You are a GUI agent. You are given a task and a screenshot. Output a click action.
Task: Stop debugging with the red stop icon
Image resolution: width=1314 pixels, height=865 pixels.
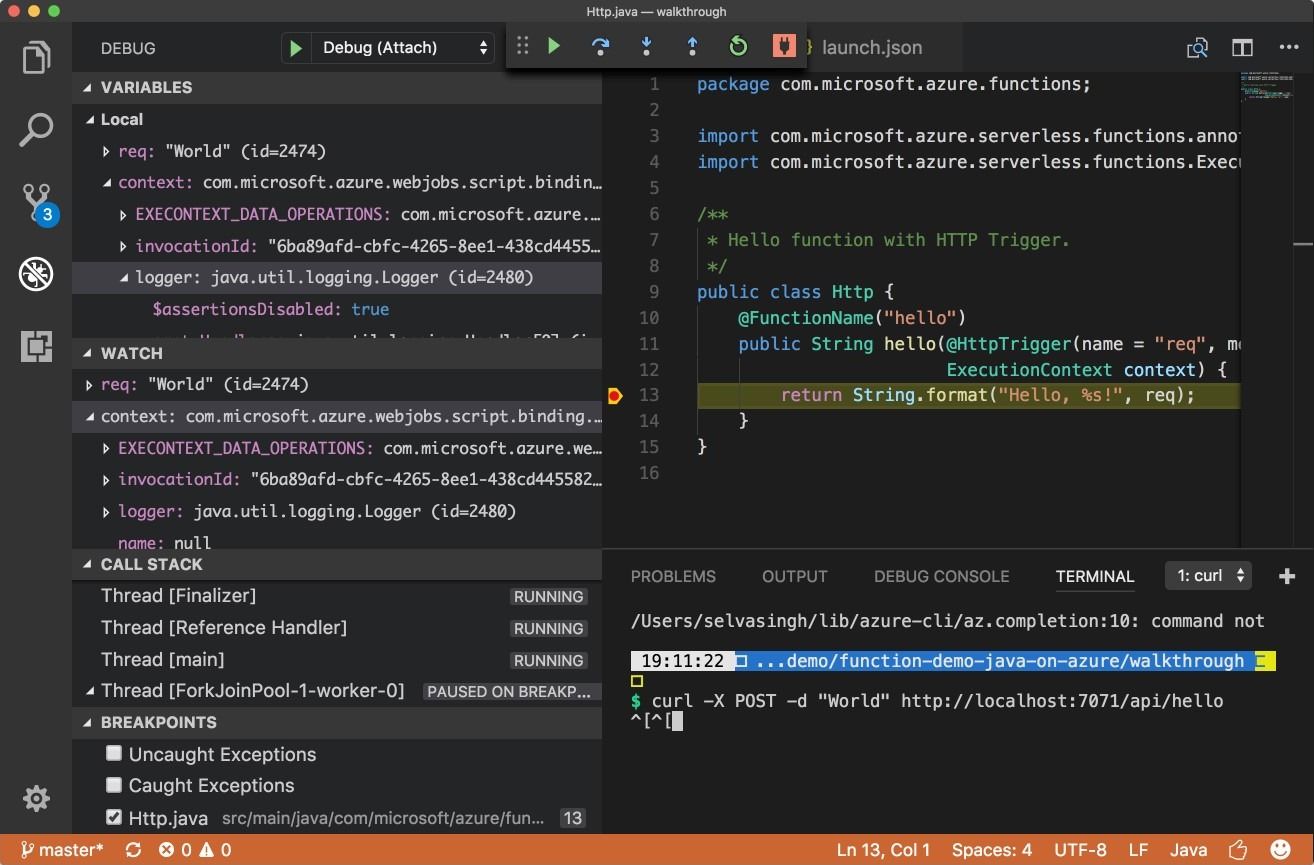coord(783,46)
